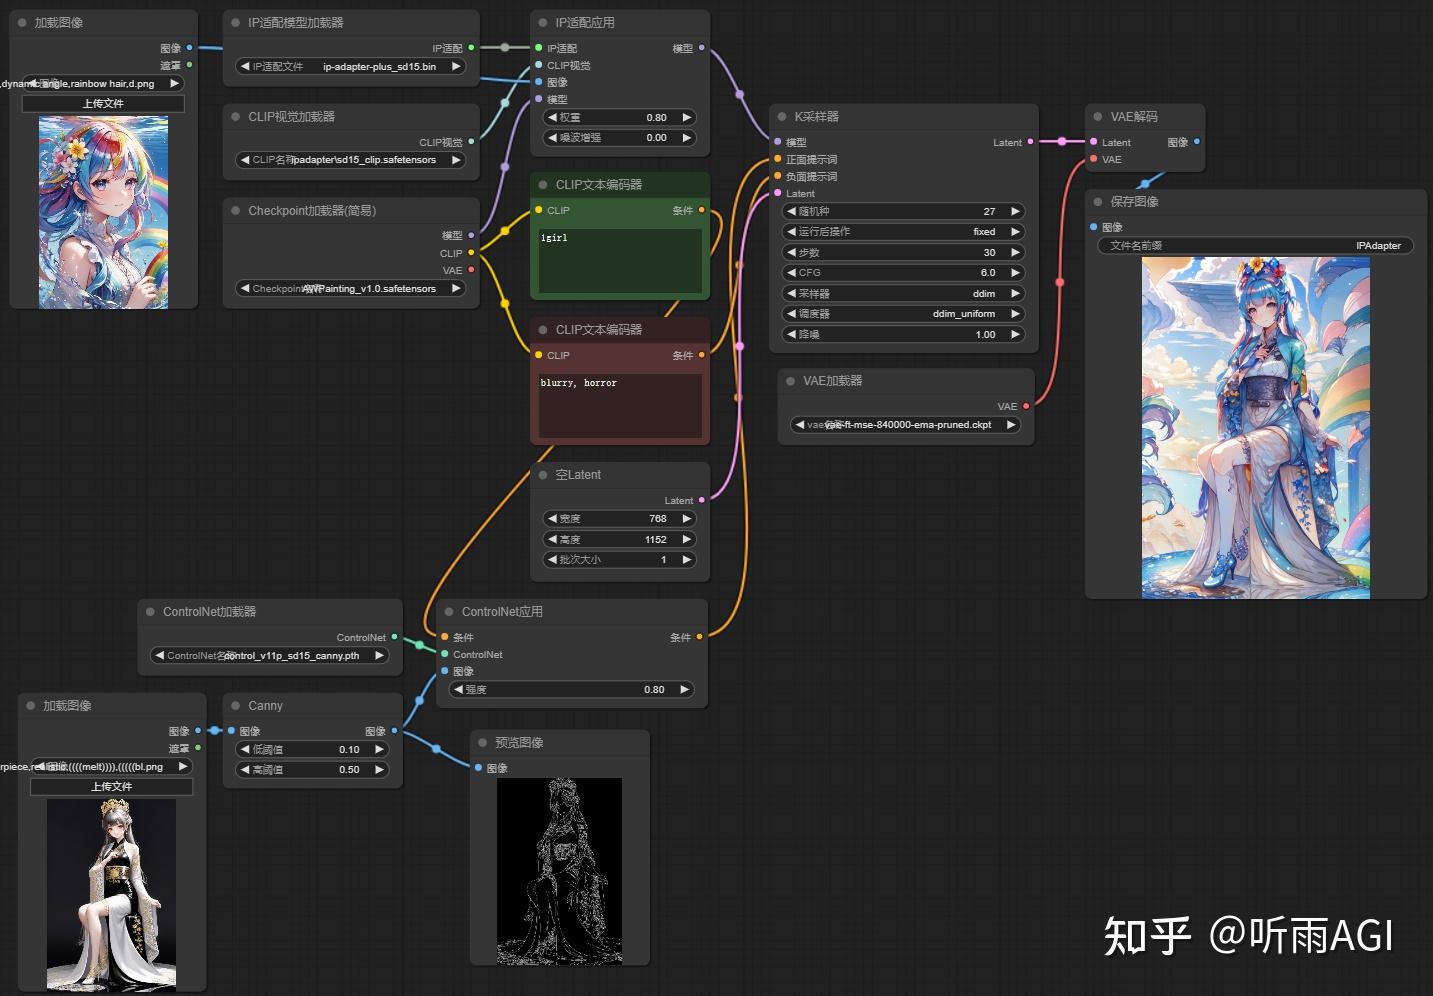The image size is (1433, 996).
Task: Click the 上传文件 button on lower 加载图像 node
Action: click(111, 787)
